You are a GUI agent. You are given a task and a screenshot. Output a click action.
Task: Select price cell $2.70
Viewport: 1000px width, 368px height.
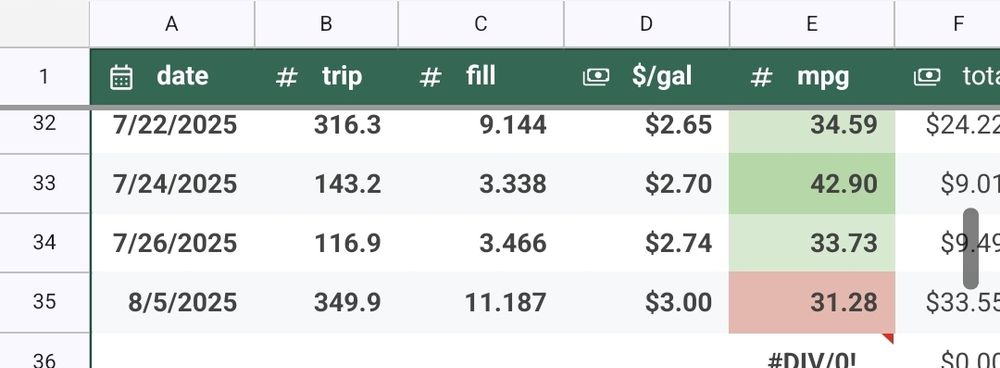click(646, 184)
